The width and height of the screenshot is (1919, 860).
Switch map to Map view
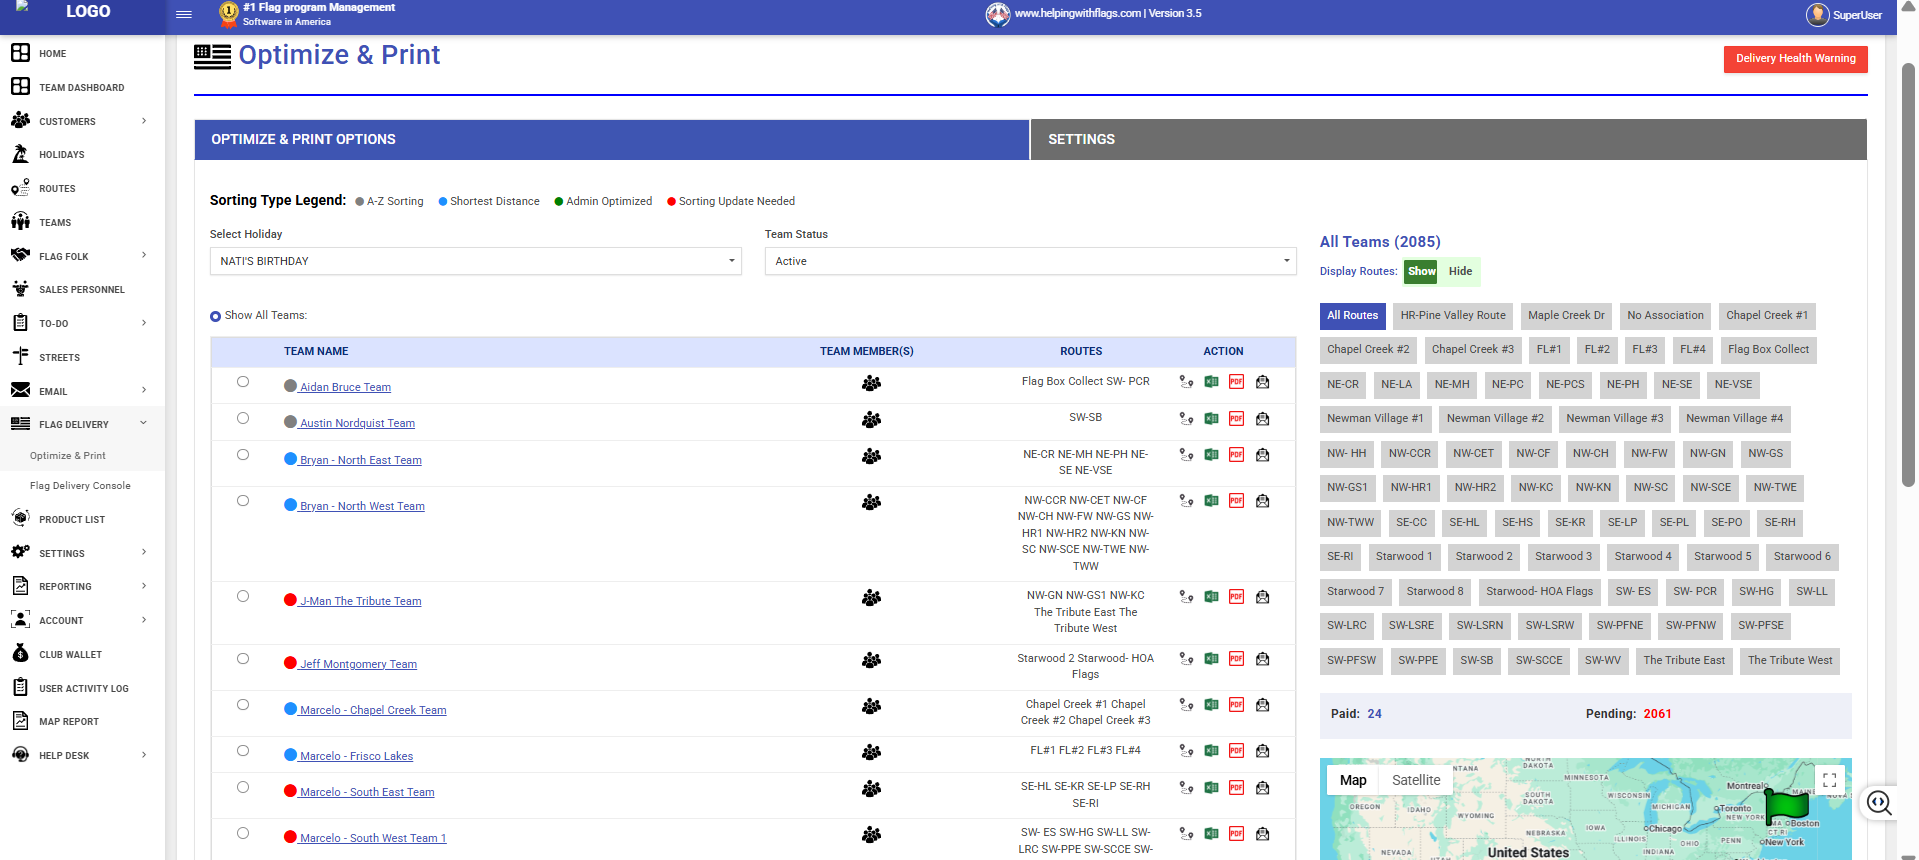click(1353, 780)
